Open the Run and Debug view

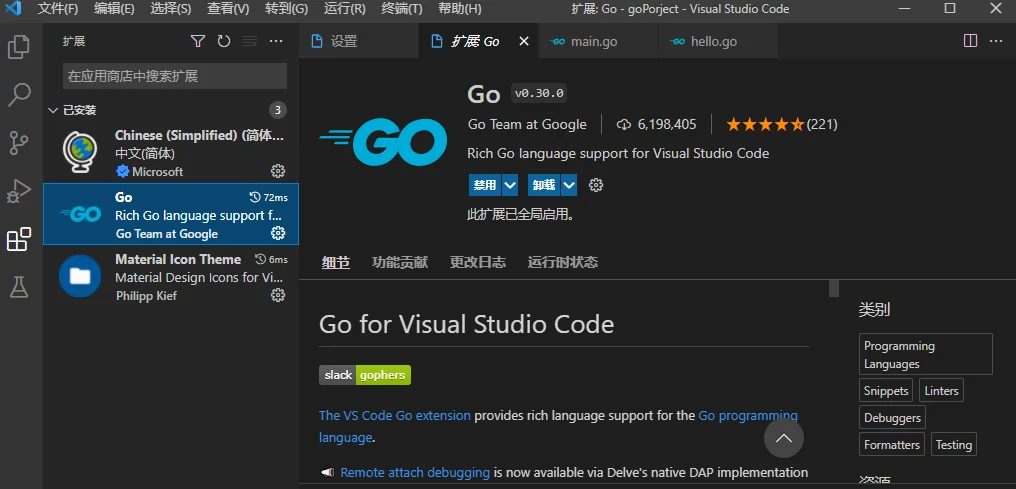(18, 190)
